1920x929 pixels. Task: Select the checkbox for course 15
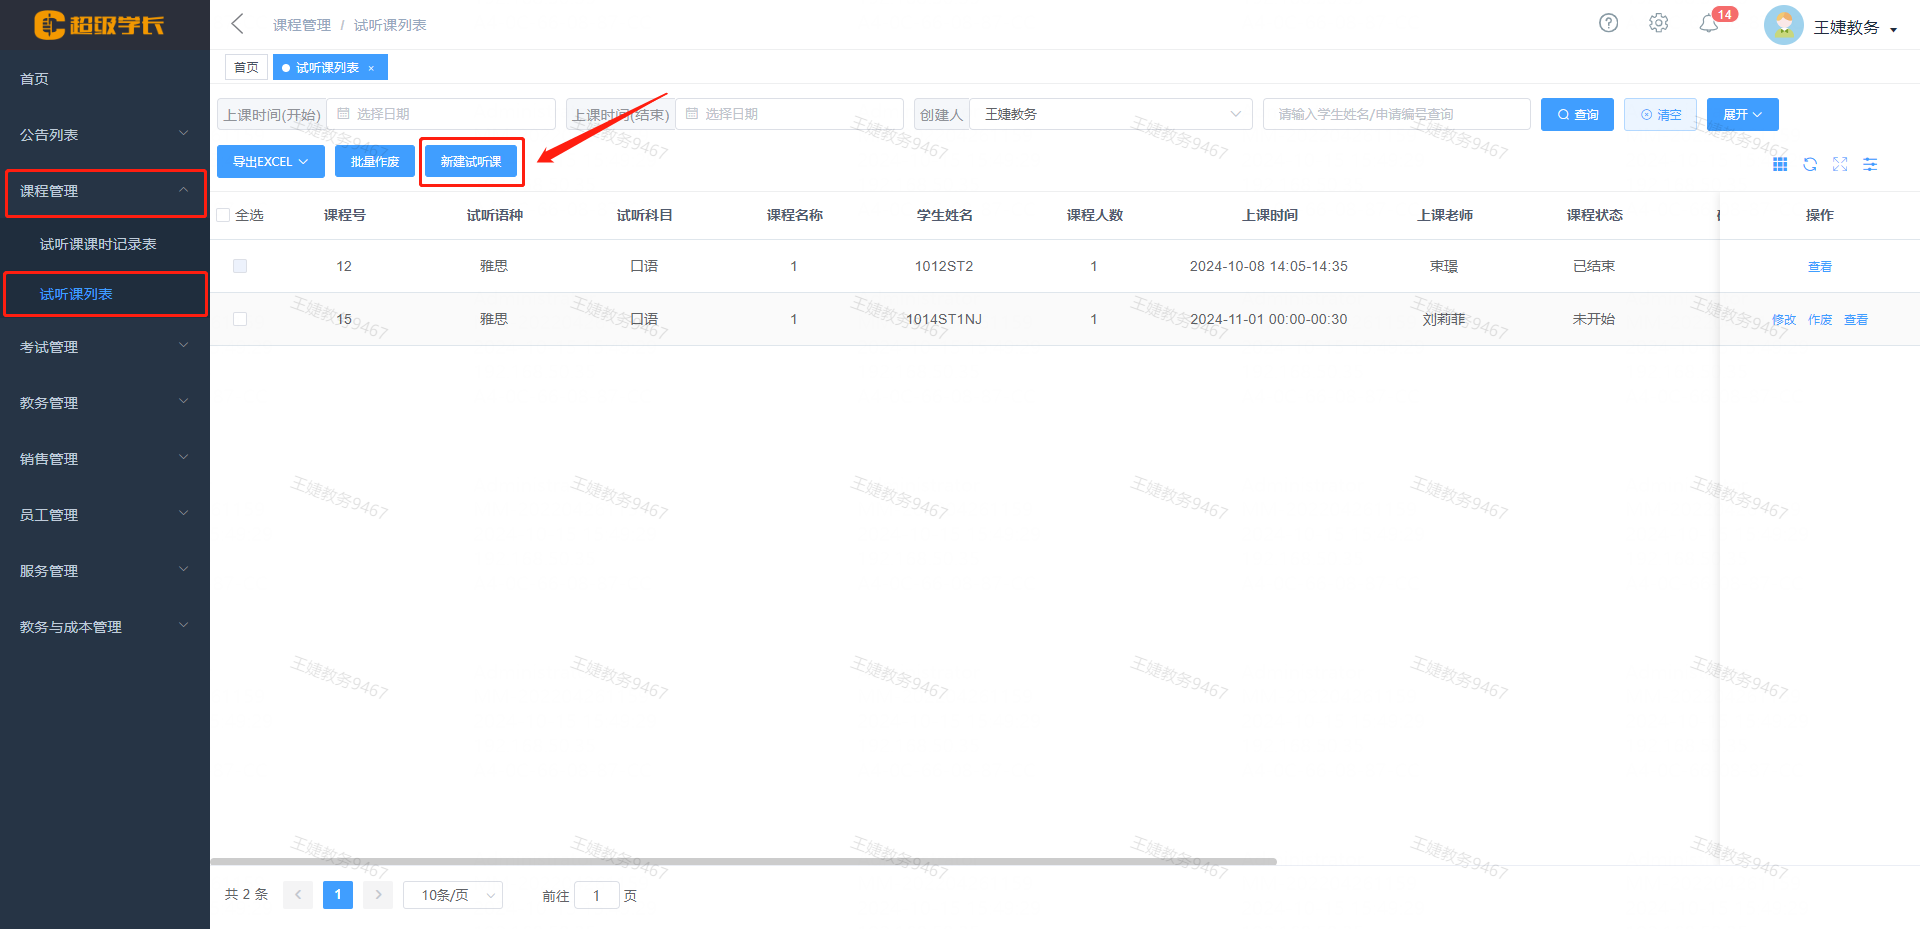(240, 319)
